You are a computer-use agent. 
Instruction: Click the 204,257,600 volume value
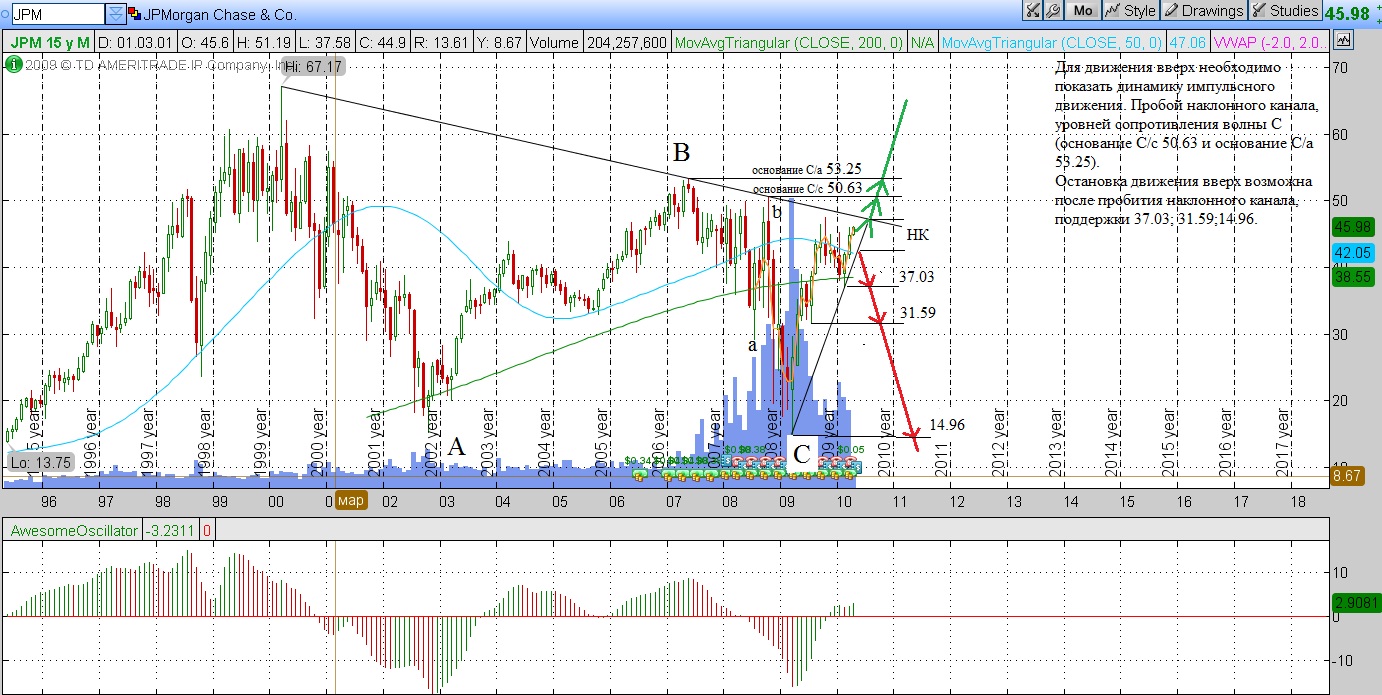[x=626, y=42]
